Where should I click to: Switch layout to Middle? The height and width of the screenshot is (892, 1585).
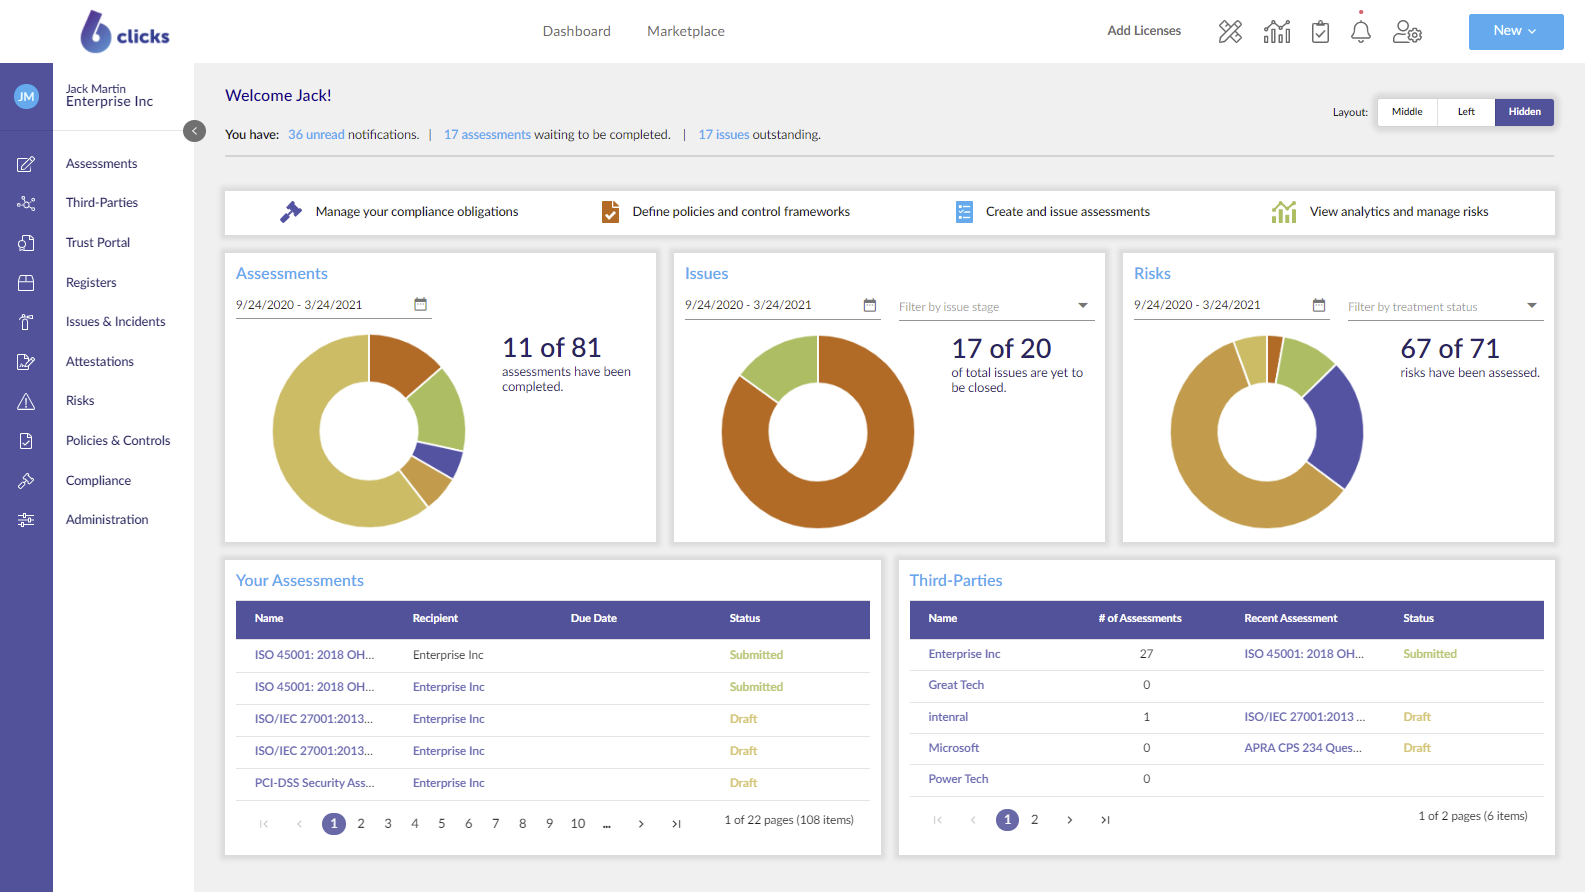[1407, 112]
